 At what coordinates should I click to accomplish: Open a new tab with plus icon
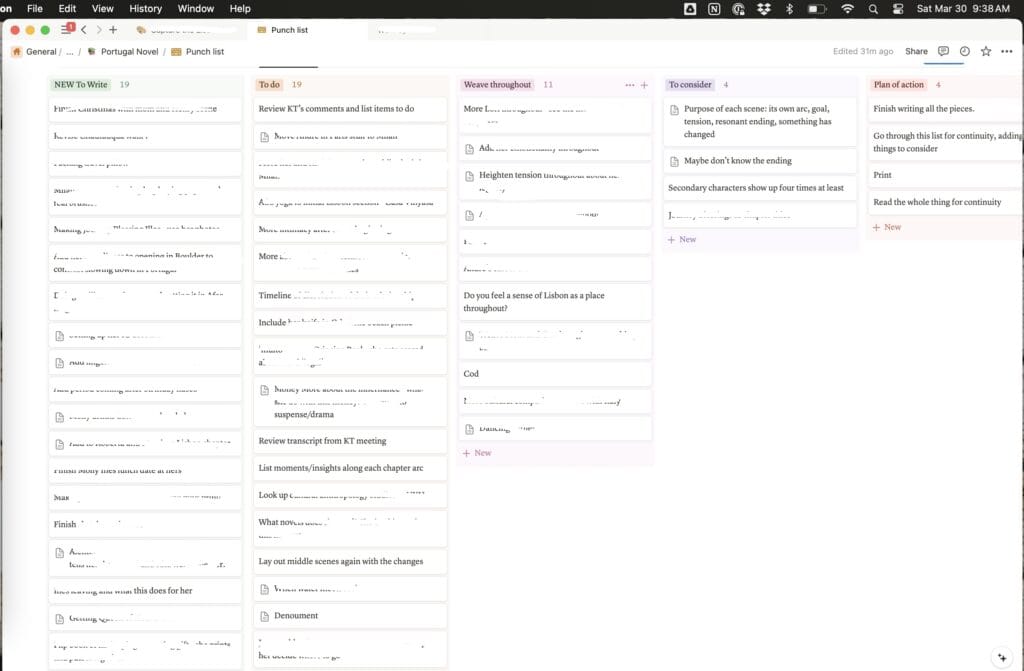(113, 30)
